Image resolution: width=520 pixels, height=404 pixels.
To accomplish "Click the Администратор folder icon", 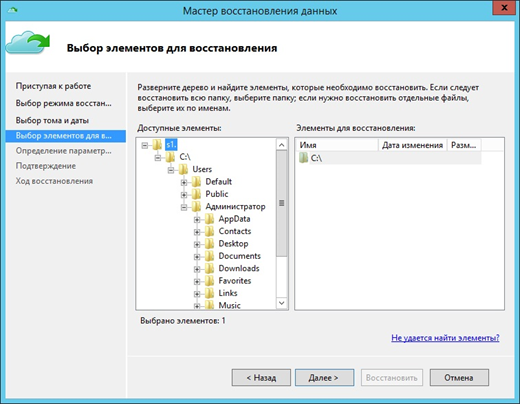I will 196,207.
